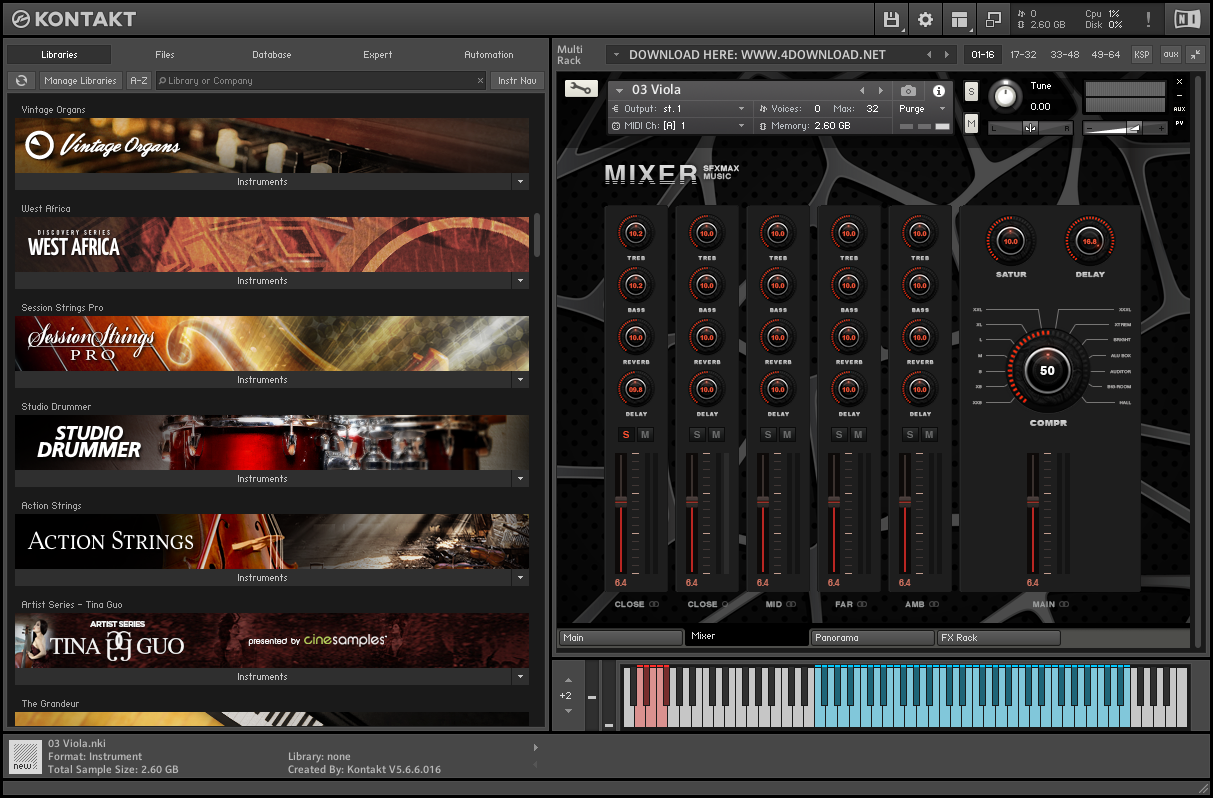Open the KSP script editor button

point(1141,55)
